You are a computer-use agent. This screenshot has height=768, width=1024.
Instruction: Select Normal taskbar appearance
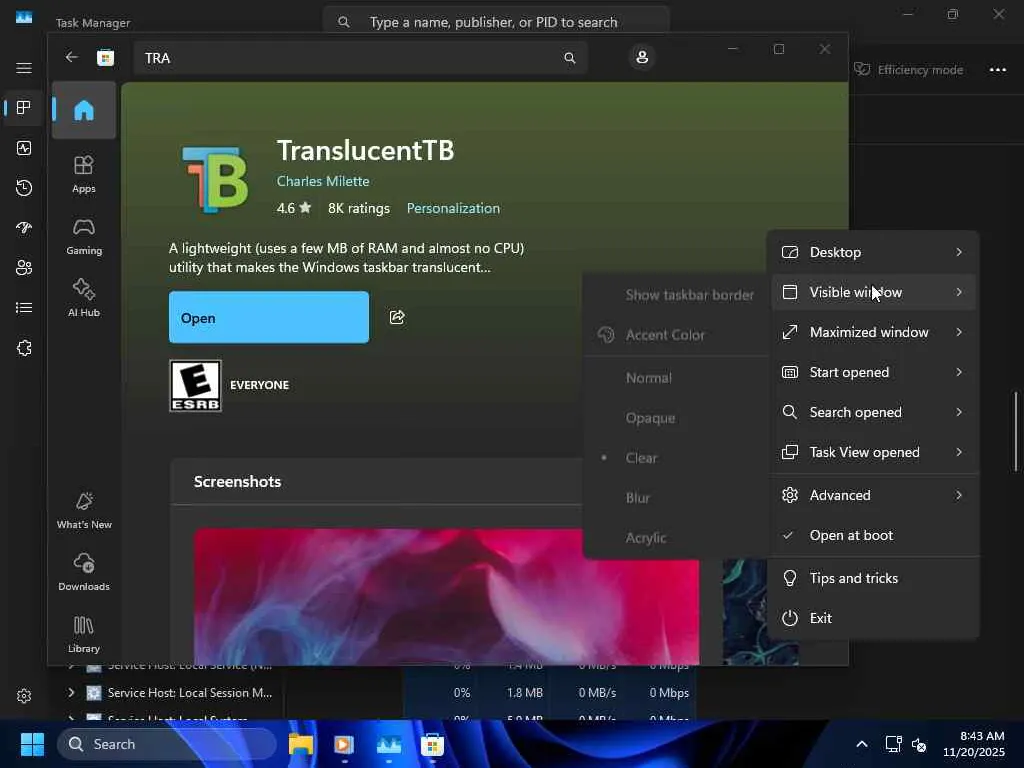click(x=676, y=378)
